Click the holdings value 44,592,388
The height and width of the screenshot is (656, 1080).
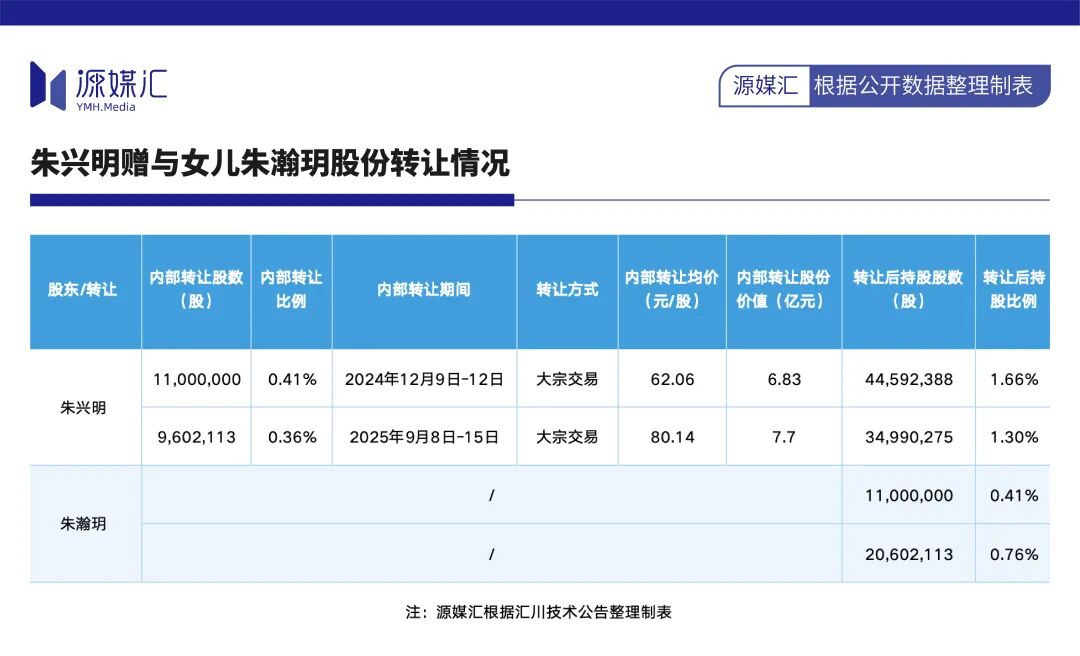pos(909,379)
